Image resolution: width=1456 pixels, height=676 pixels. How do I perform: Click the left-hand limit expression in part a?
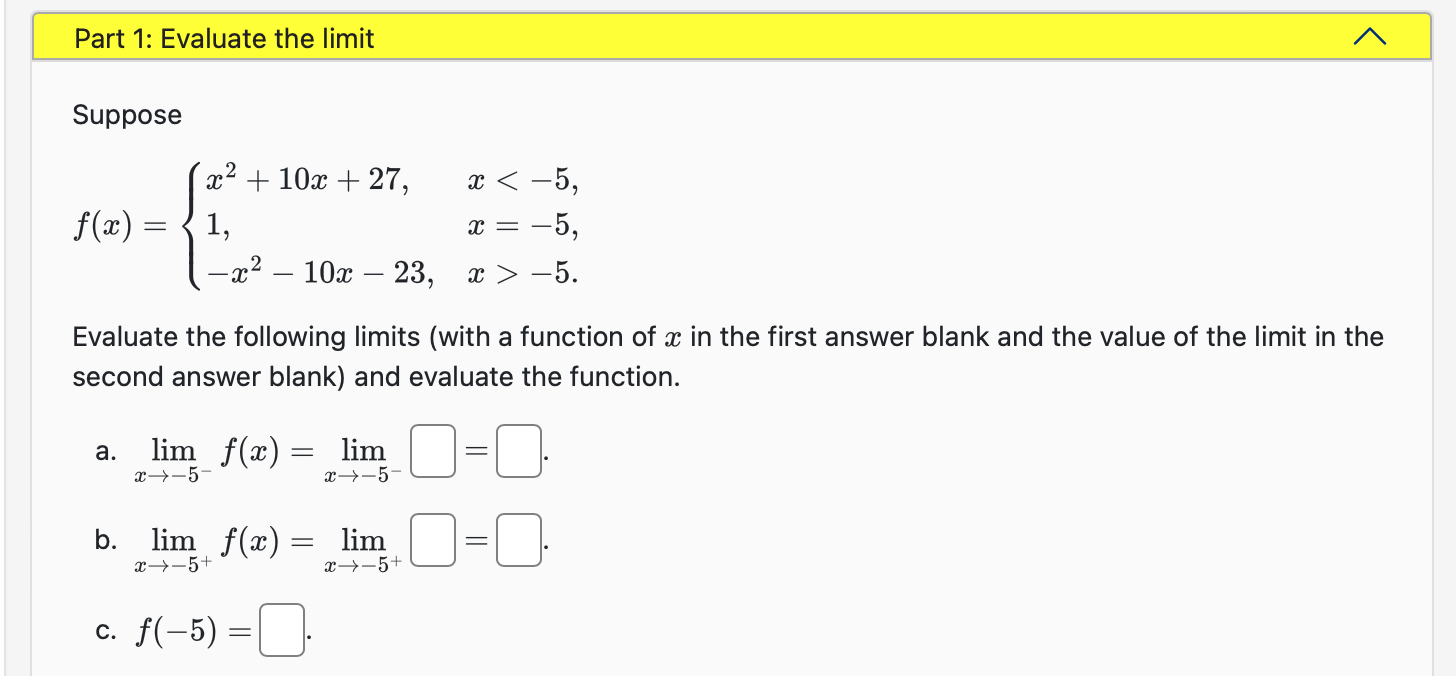click(207, 455)
